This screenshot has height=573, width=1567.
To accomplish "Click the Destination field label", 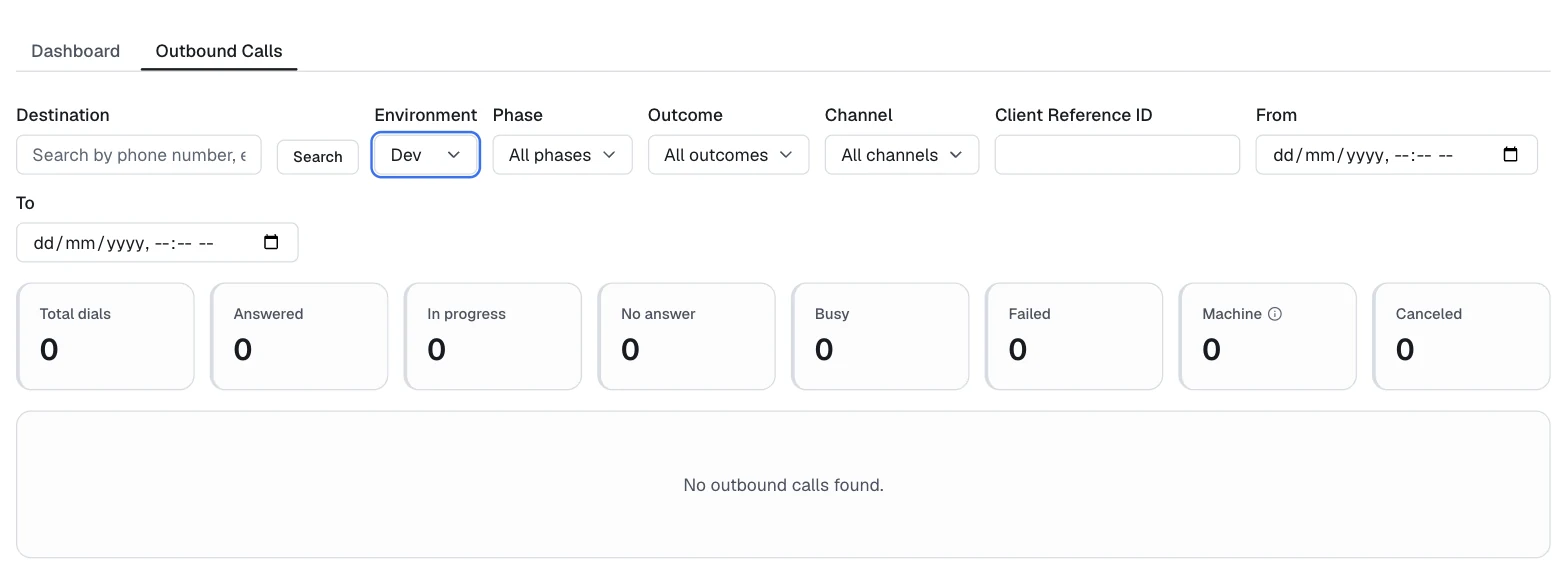I will coord(63,115).
